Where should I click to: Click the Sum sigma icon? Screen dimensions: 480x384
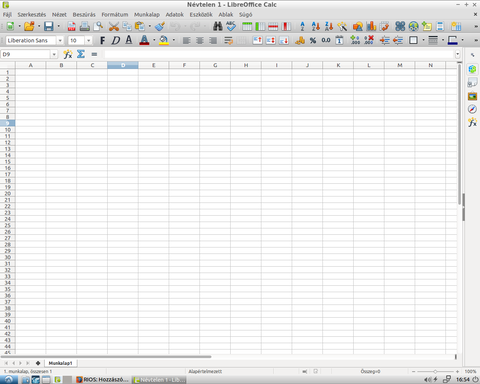click(81, 54)
